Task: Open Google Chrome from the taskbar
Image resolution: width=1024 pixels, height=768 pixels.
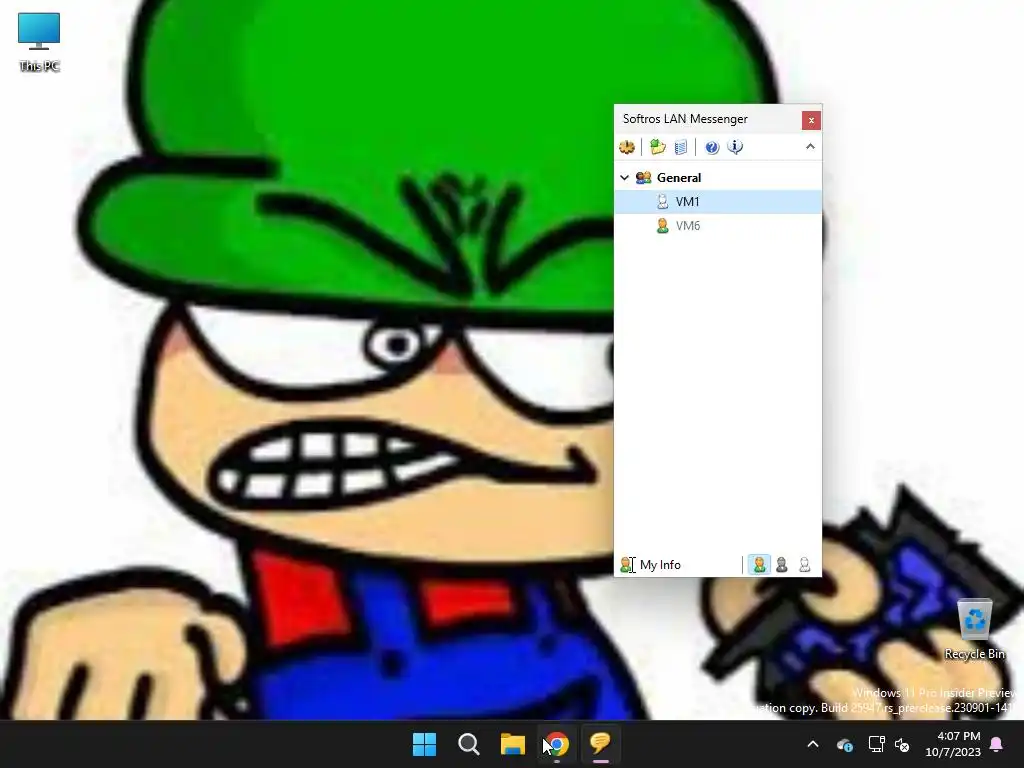Action: 557,744
